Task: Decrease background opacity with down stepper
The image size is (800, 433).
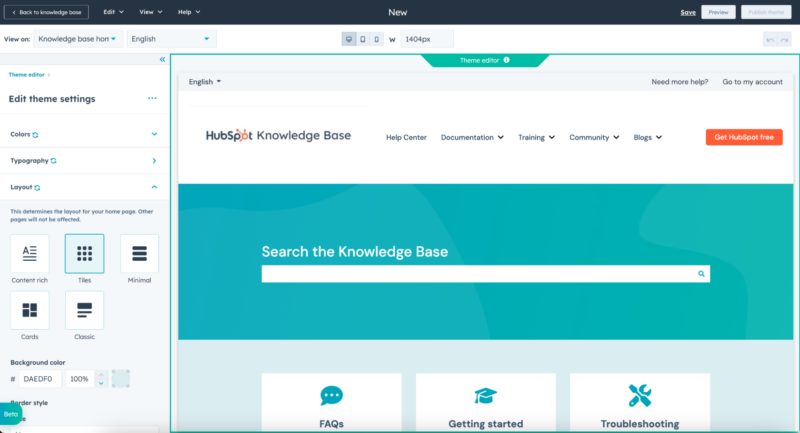Action: pyautogui.click(x=101, y=383)
